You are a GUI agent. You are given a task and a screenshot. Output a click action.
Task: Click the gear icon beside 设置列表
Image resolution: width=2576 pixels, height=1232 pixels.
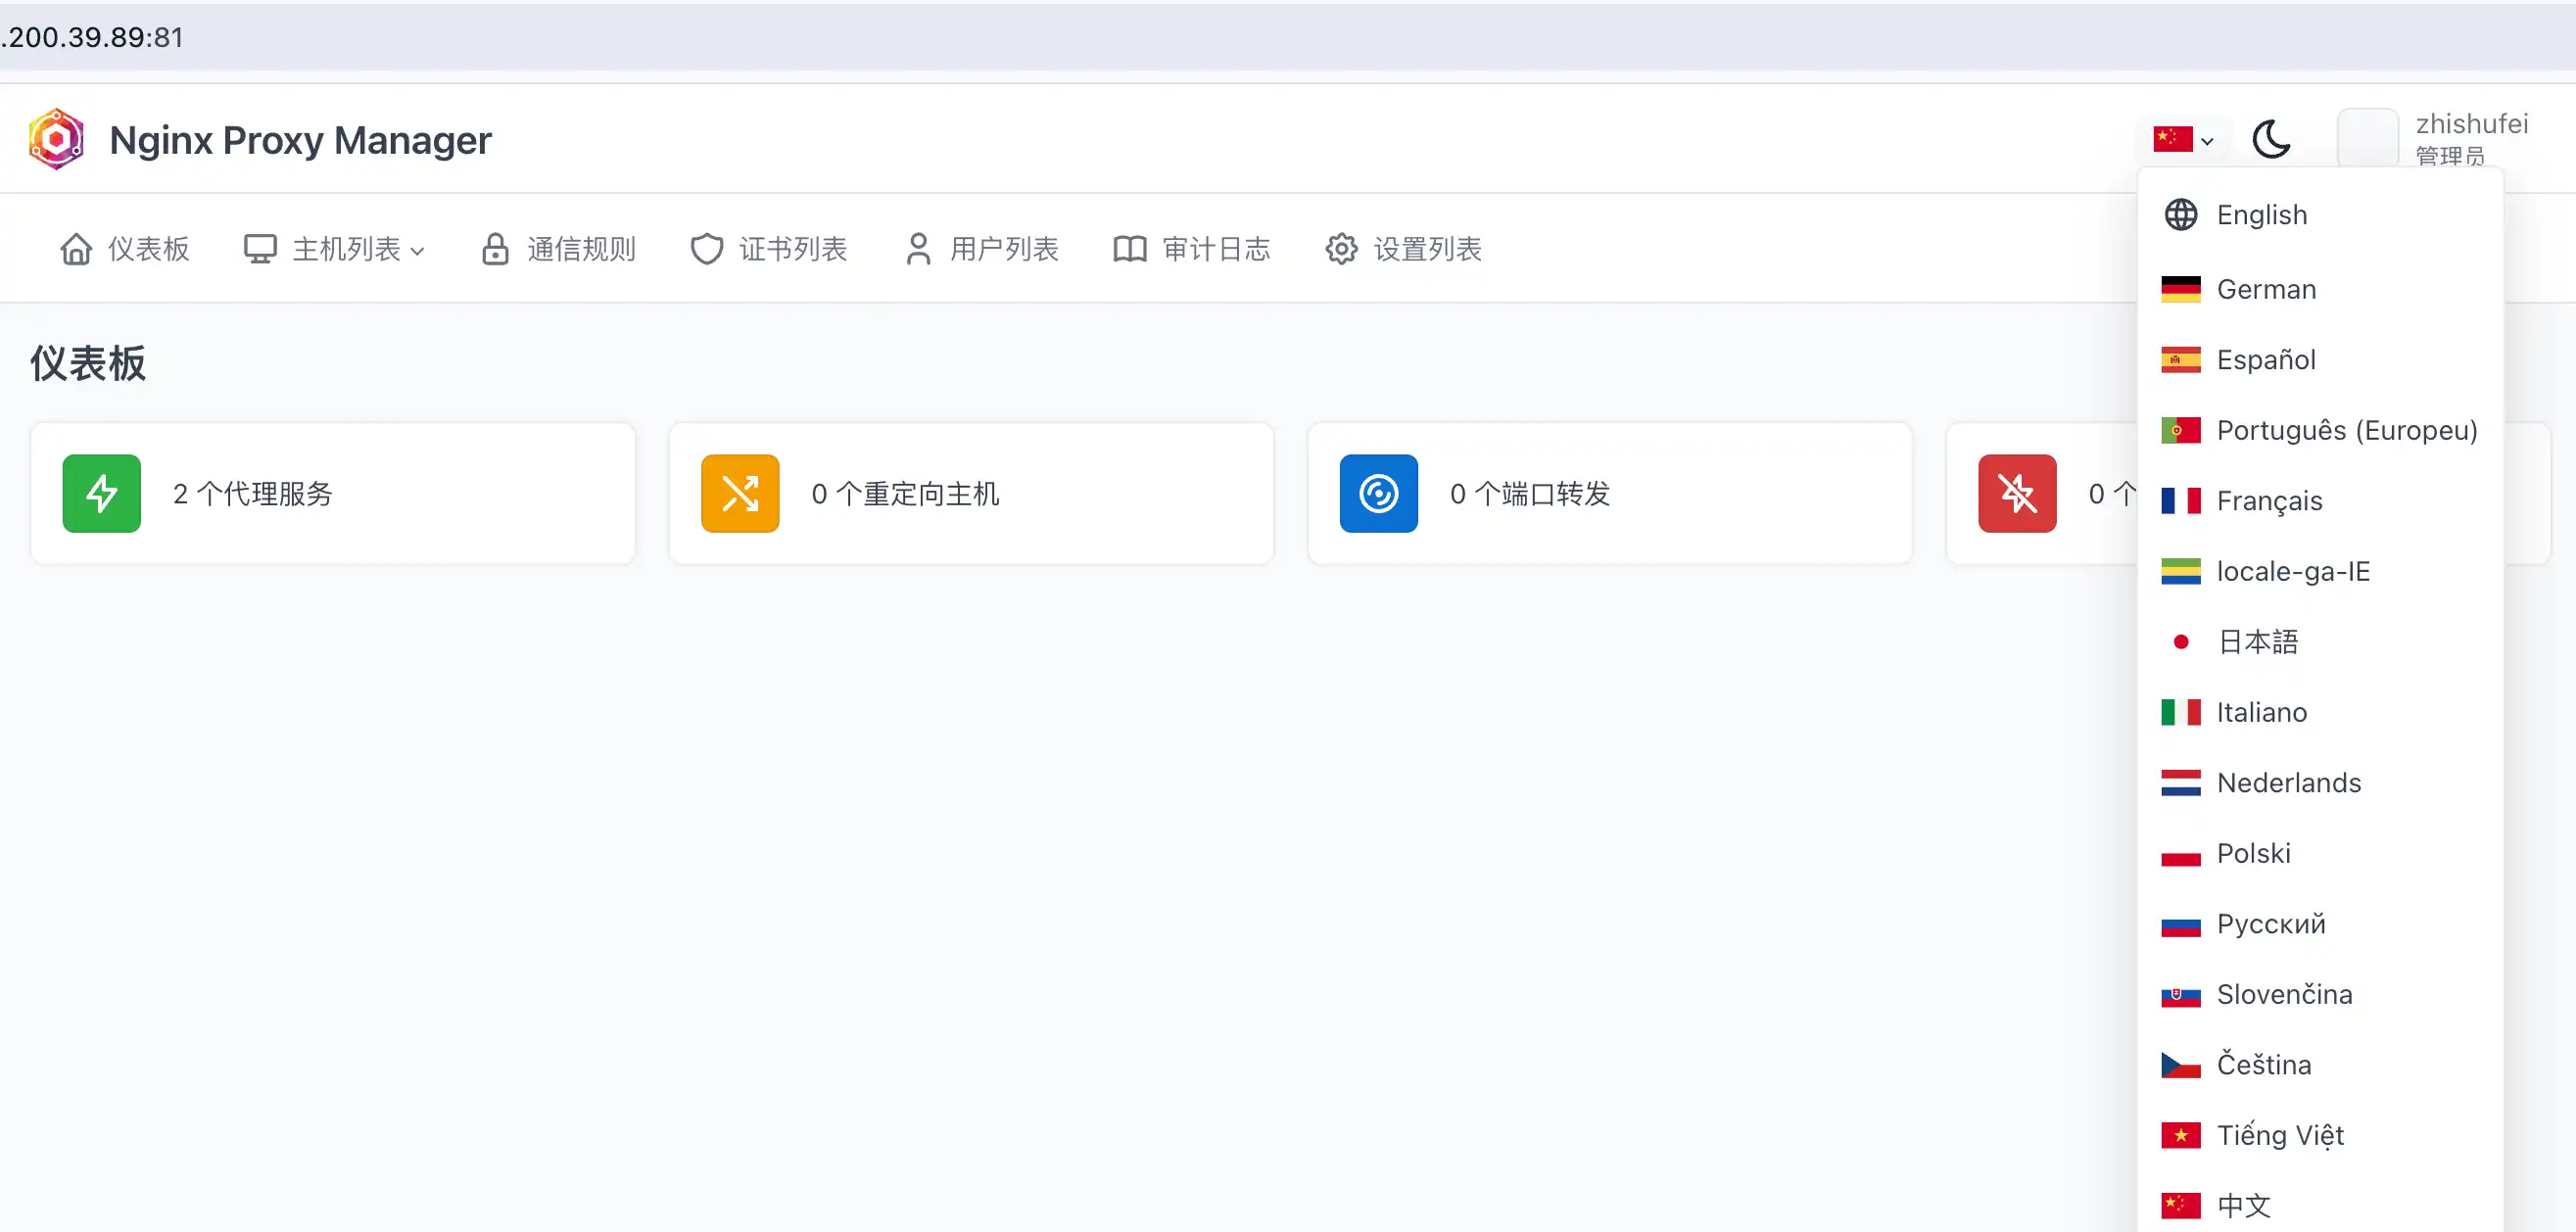point(1341,249)
